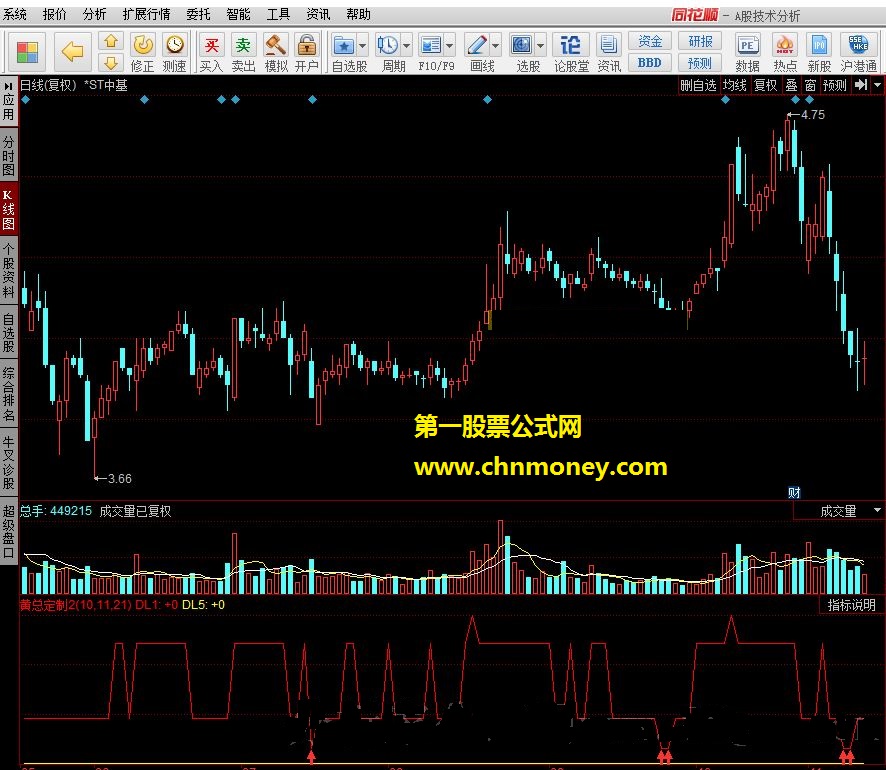
Task: Open the 扩展行情 menu
Action: (146, 14)
